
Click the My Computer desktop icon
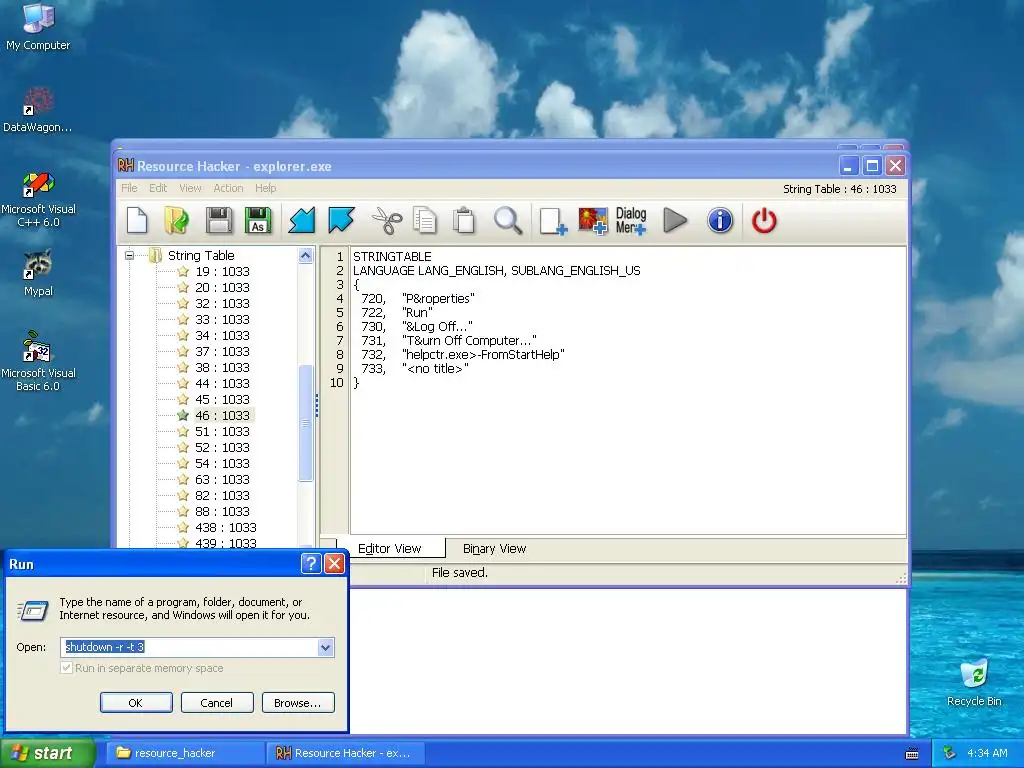tap(38, 27)
